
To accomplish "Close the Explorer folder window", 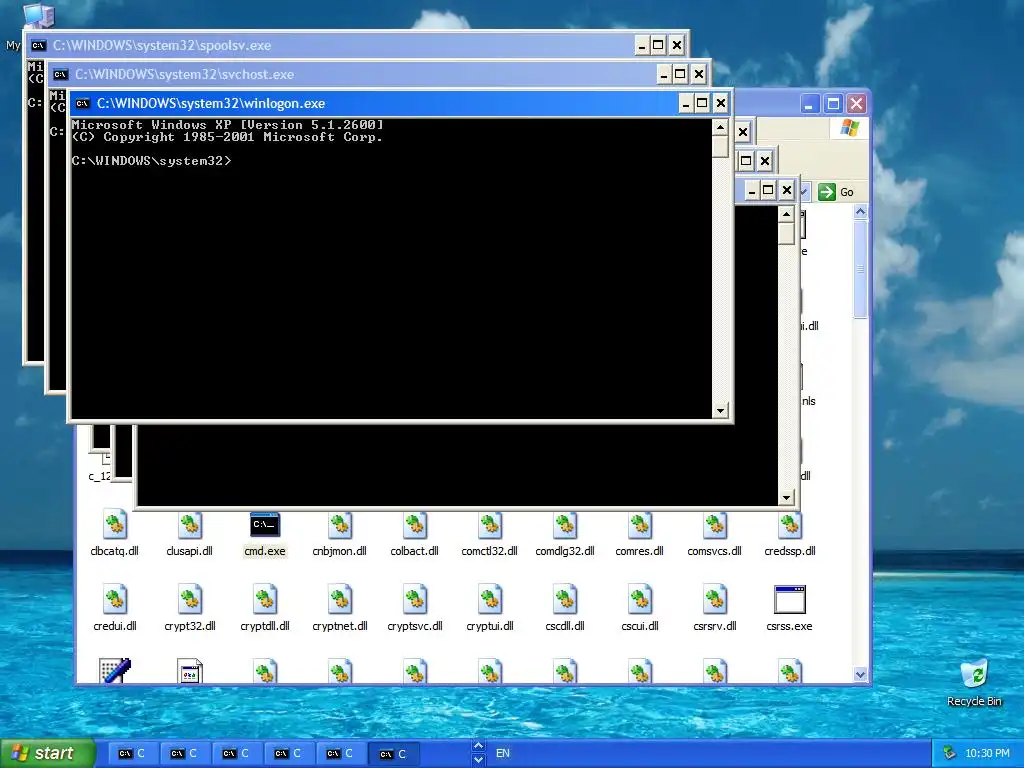I will pos(856,104).
